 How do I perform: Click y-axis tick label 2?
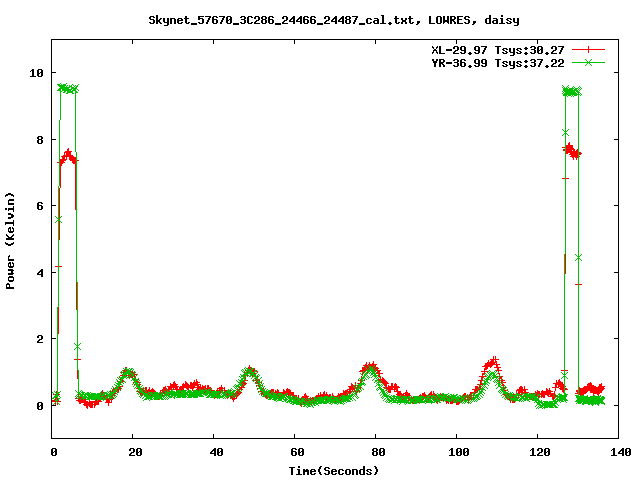pyautogui.click(x=40, y=339)
